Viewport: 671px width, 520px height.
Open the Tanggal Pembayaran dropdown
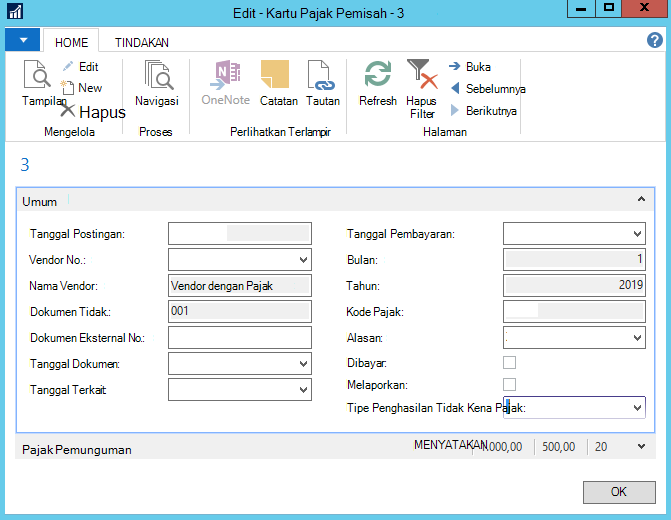pos(637,234)
